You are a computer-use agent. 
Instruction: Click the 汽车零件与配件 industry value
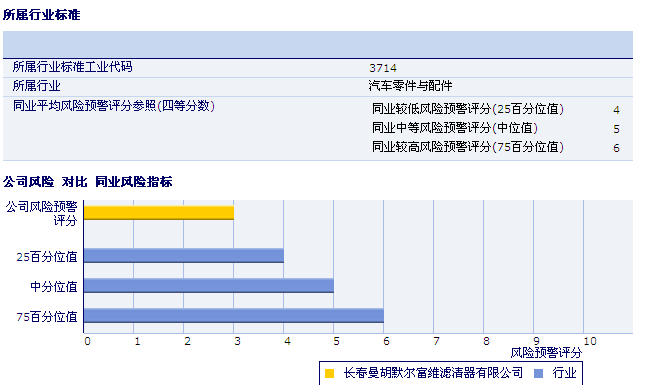[410, 86]
